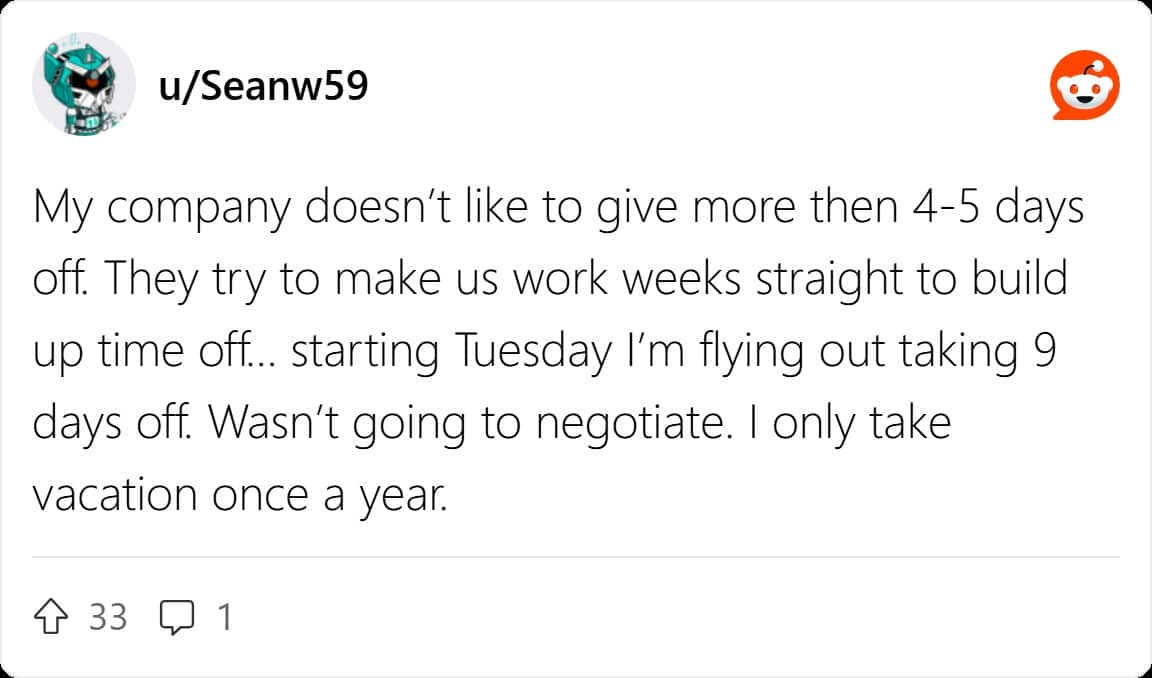Click the upvote arrow icon
This screenshot has width=1152, height=678.
point(51,617)
